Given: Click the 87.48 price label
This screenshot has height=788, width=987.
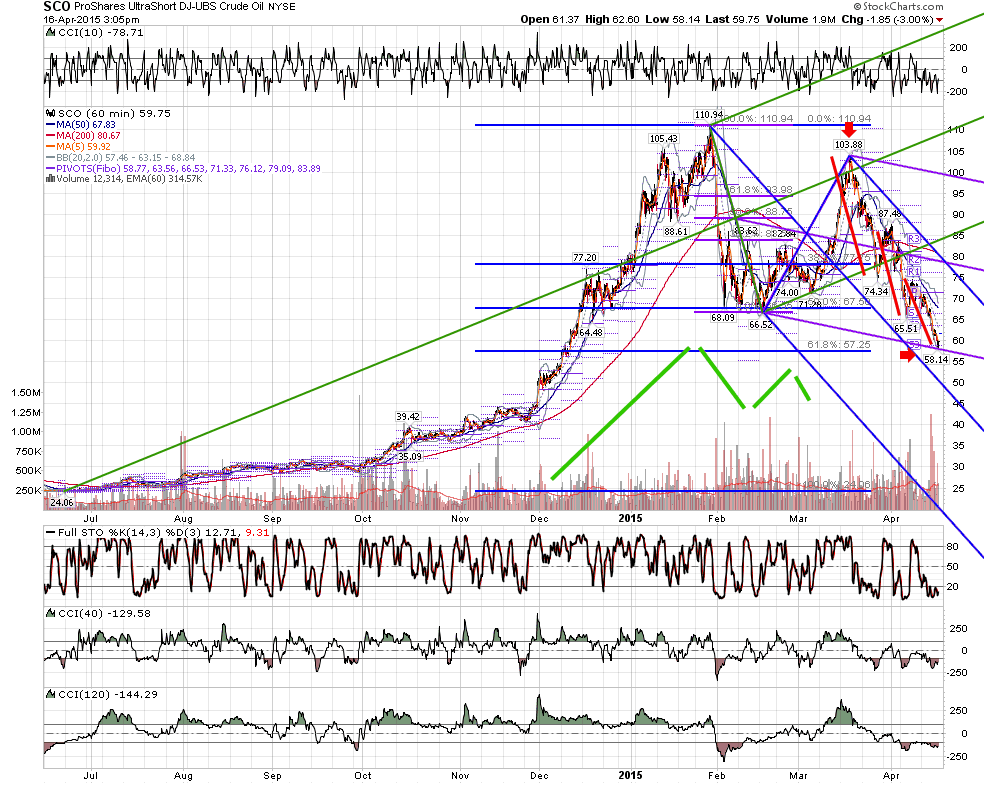Looking at the screenshot, I should pos(890,214).
